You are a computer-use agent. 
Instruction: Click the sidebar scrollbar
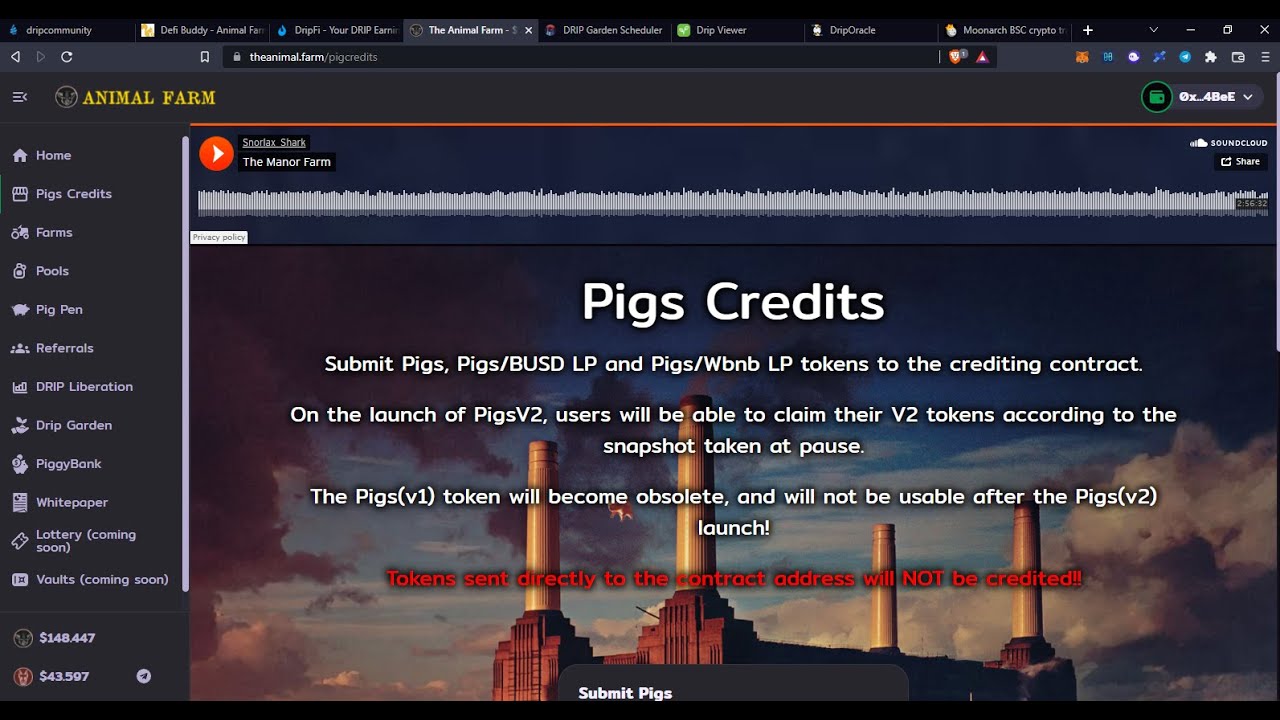click(x=185, y=365)
